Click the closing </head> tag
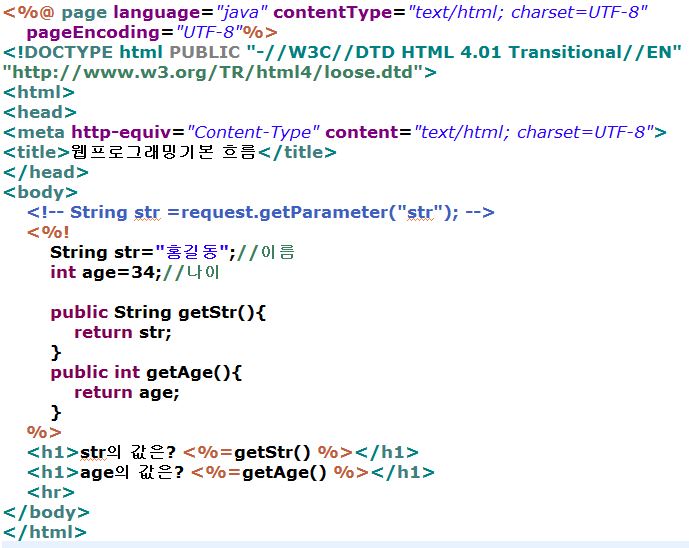This screenshot has width=689, height=548. (46, 172)
